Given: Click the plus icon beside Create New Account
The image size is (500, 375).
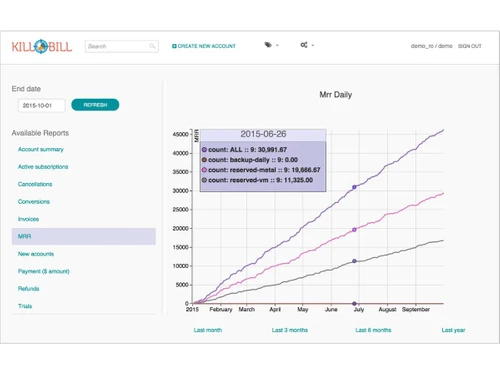Looking at the screenshot, I should (x=174, y=46).
